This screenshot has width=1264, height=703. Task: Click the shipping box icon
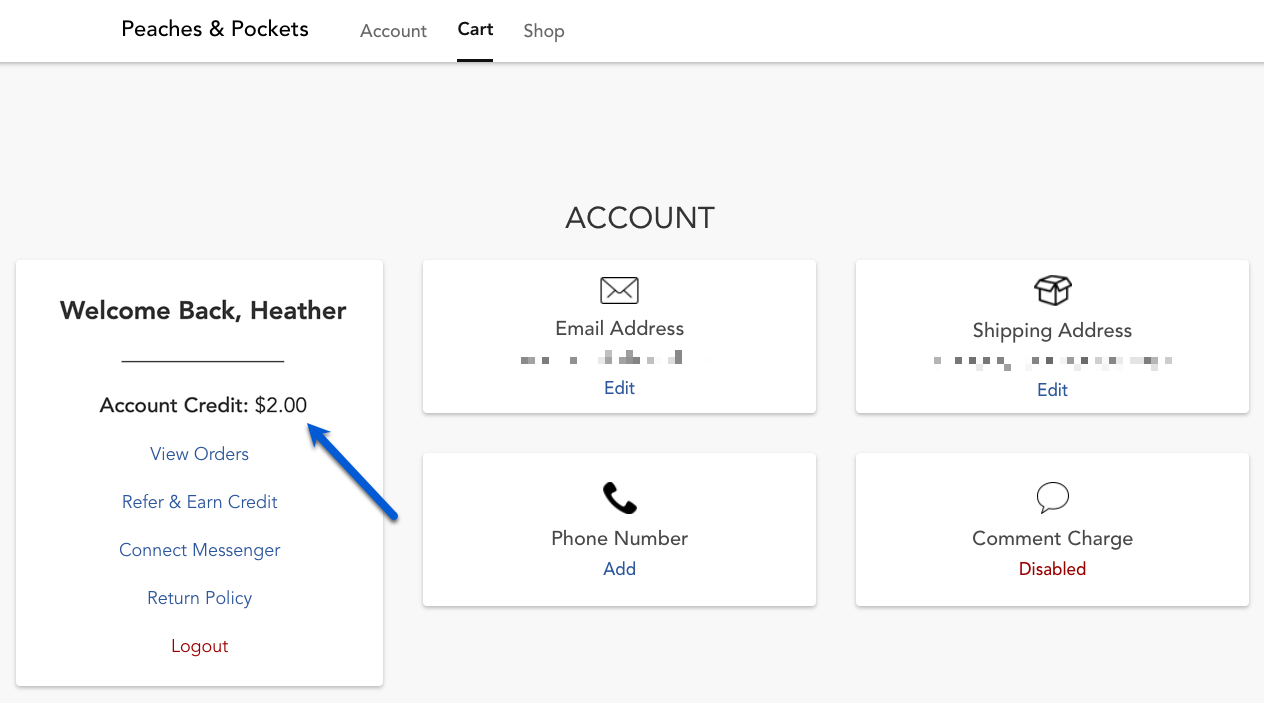(x=1052, y=291)
